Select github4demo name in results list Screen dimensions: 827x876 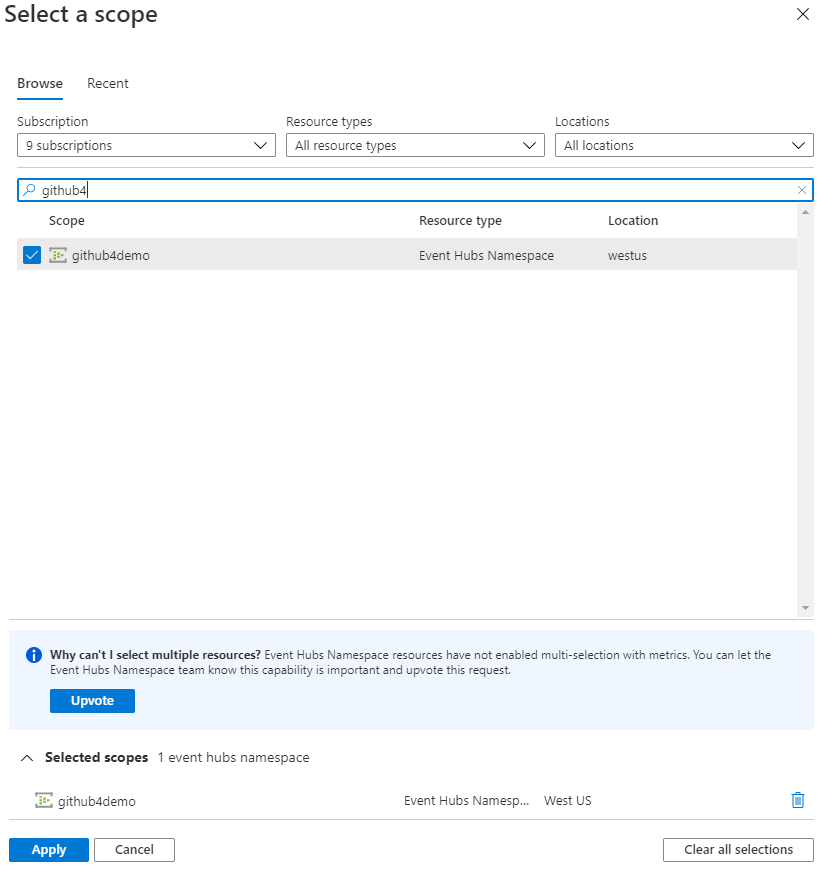(111, 256)
